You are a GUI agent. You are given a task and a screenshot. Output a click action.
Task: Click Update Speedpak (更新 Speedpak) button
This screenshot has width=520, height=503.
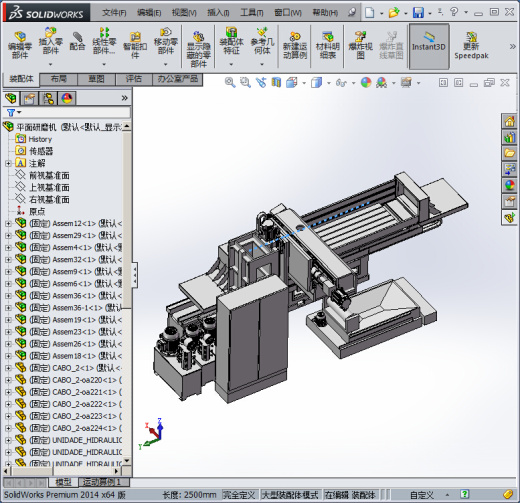pos(471,45)
